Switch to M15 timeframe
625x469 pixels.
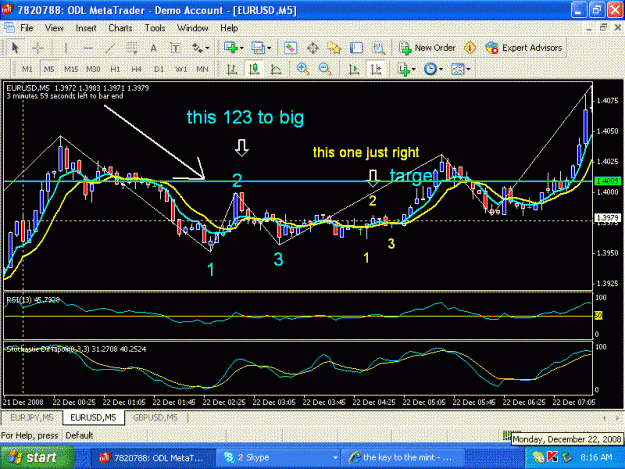click(71, 69)
